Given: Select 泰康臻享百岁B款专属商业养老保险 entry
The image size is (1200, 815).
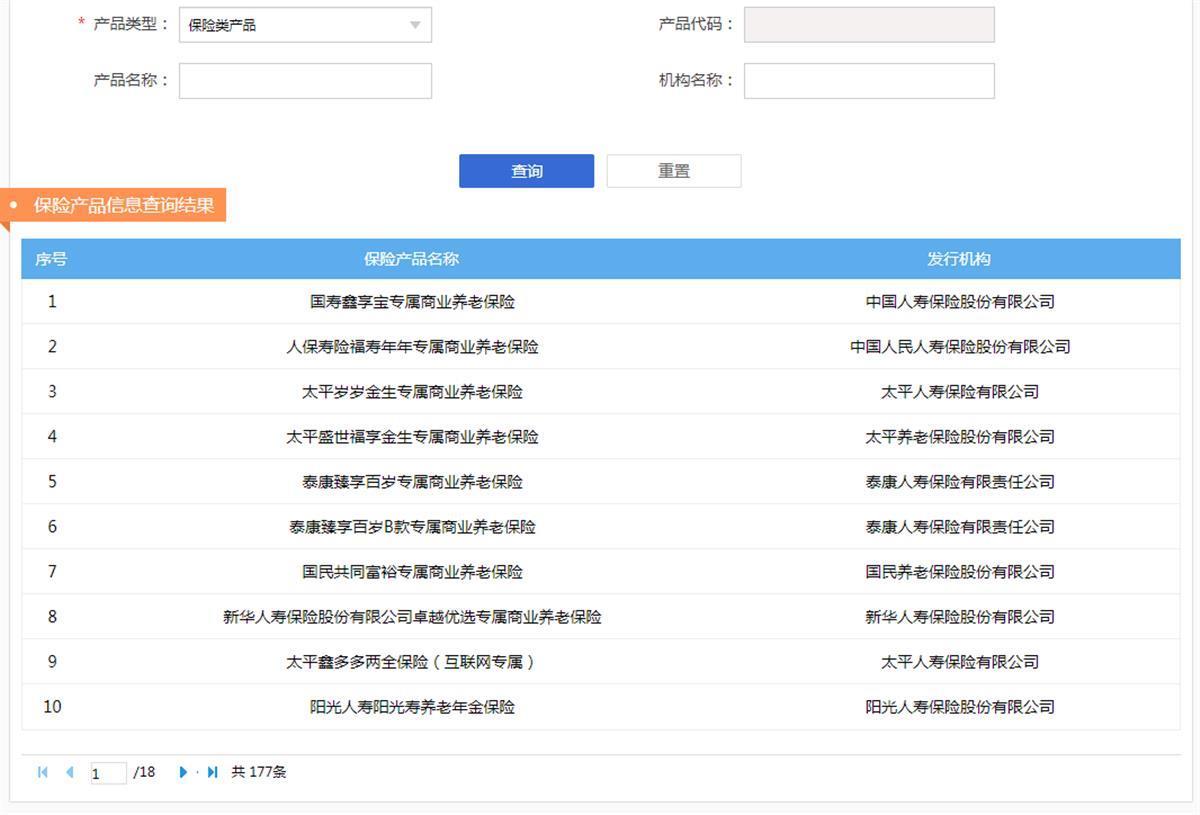Looking at the screenshot, I should pos(411,527).
